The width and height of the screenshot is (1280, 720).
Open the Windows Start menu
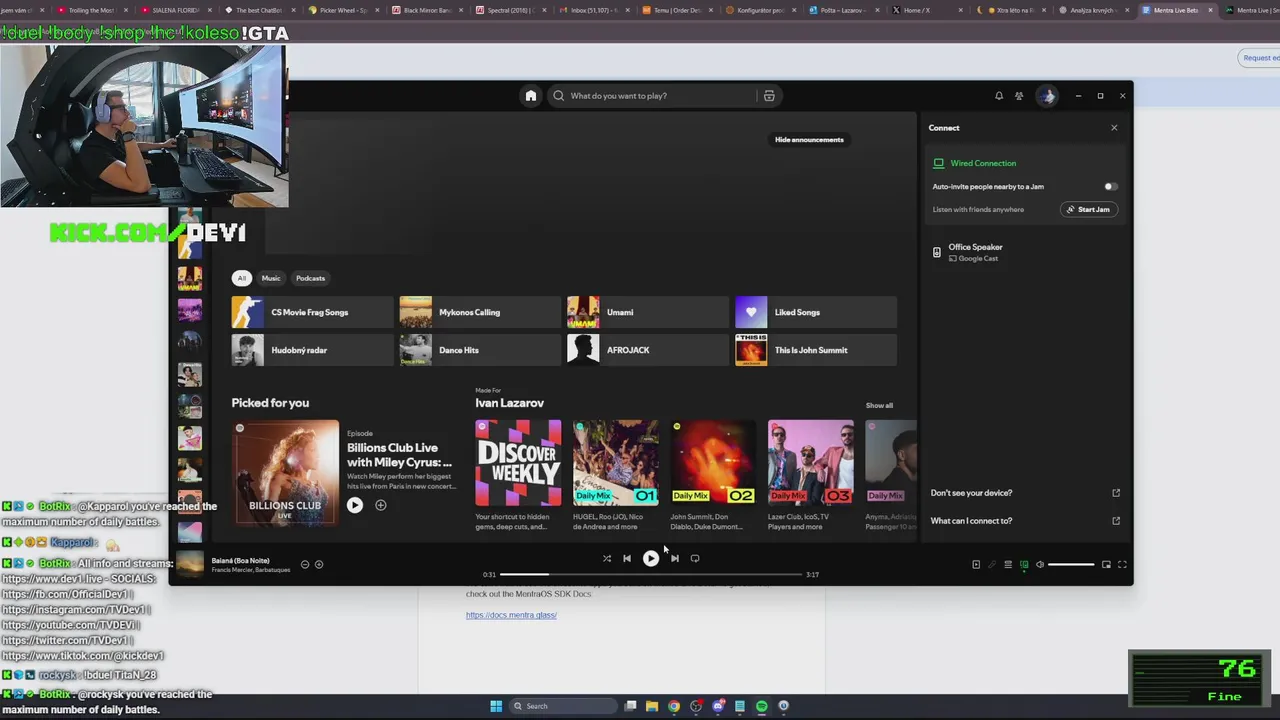pyautogui.click(x=496, y=706)
